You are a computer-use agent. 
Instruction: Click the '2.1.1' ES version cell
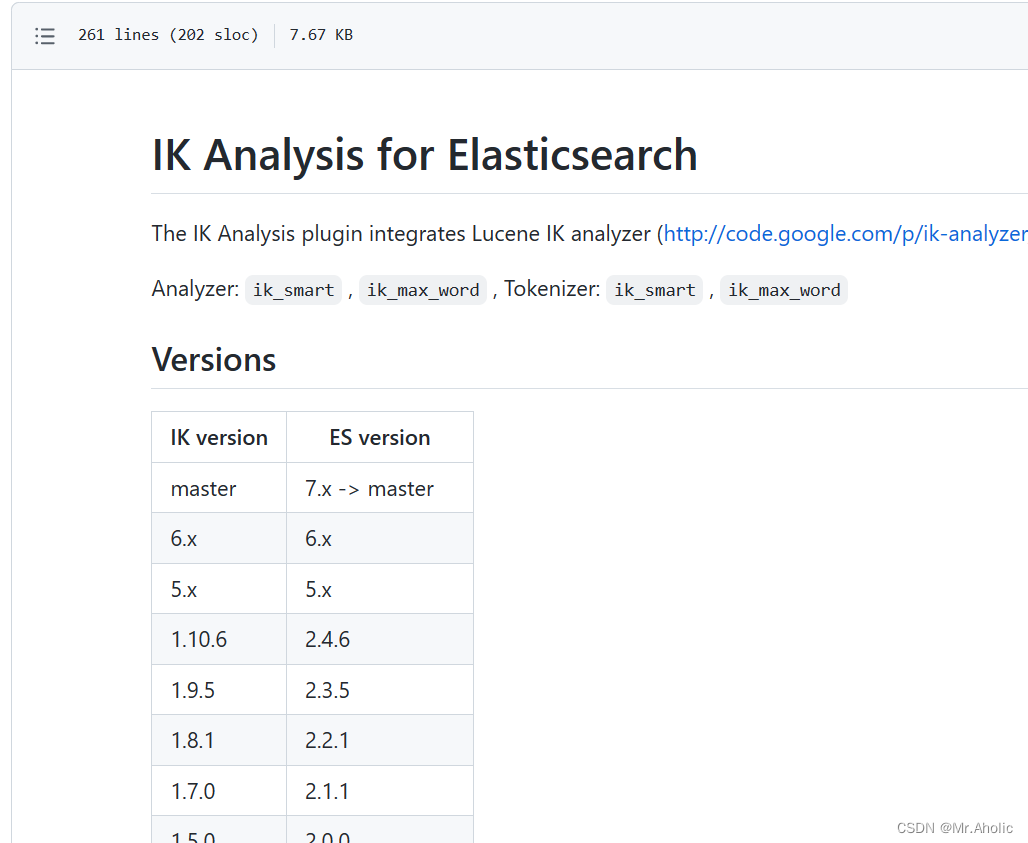[380, 791]
